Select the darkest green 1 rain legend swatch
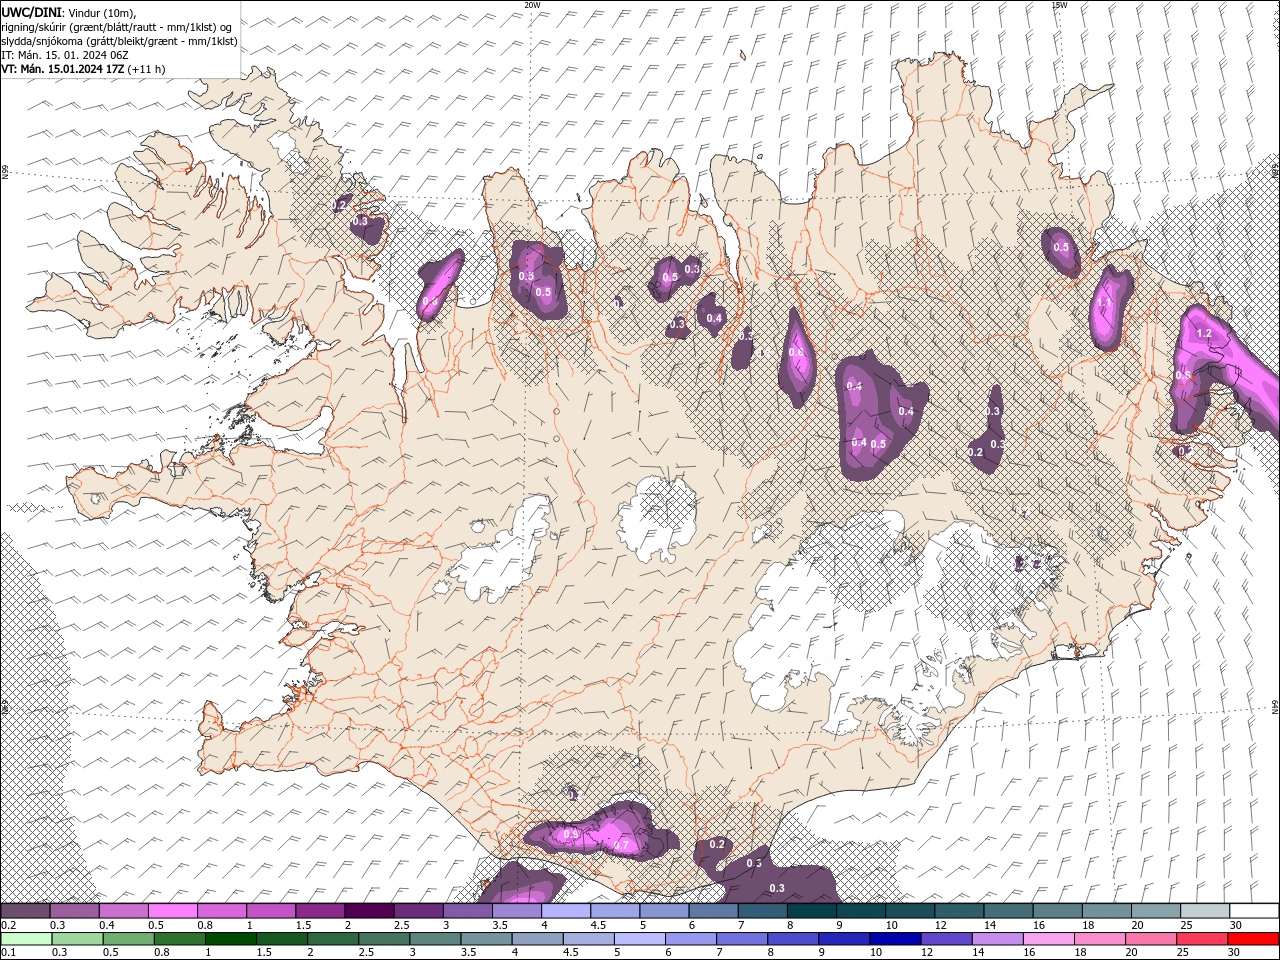1280x960 pixels. tap(230, 939)
